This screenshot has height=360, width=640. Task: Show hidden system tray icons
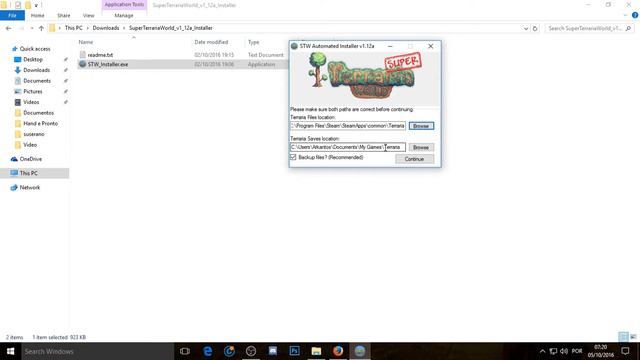(x=542, y=351)
